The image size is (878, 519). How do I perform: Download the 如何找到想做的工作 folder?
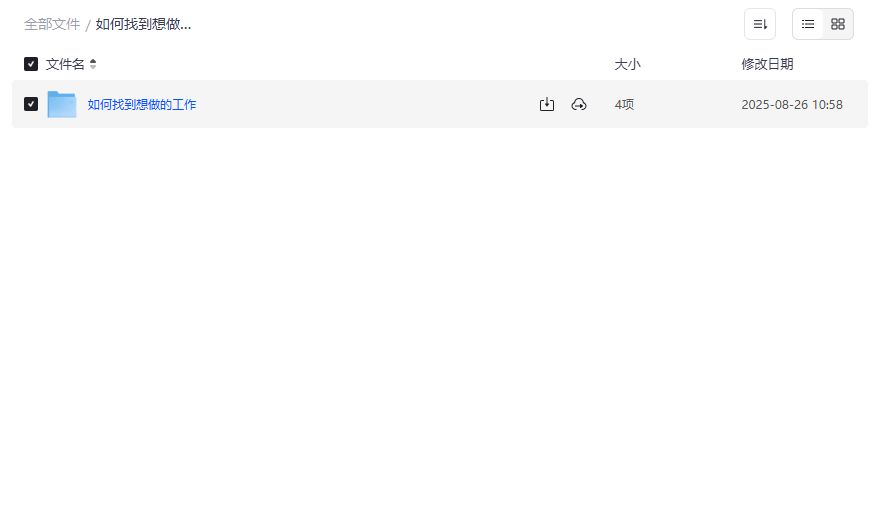547,104
